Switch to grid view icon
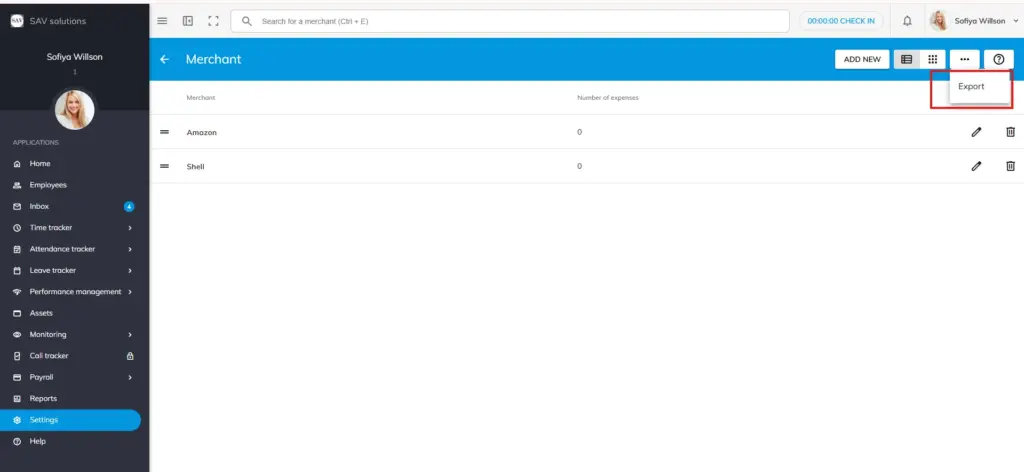The image size is (1024, 472). (933, 59)
